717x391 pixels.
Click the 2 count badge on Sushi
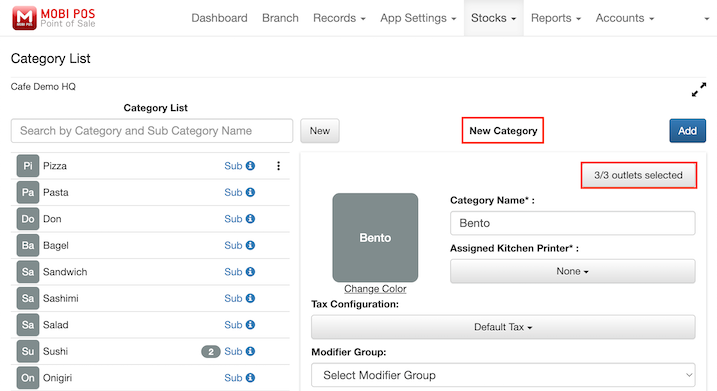pyautogui.click(x=211, y=352)
